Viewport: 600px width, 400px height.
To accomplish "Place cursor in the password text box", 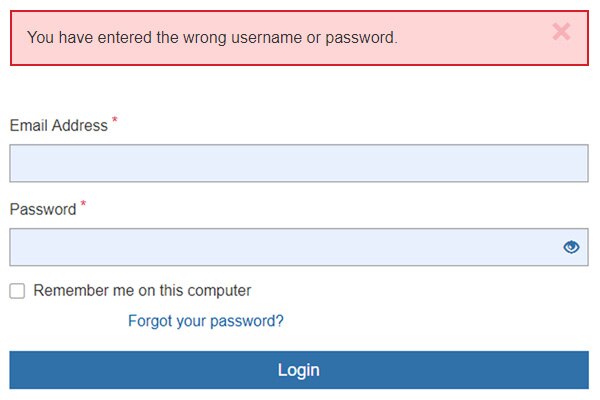I will (285, 247).
